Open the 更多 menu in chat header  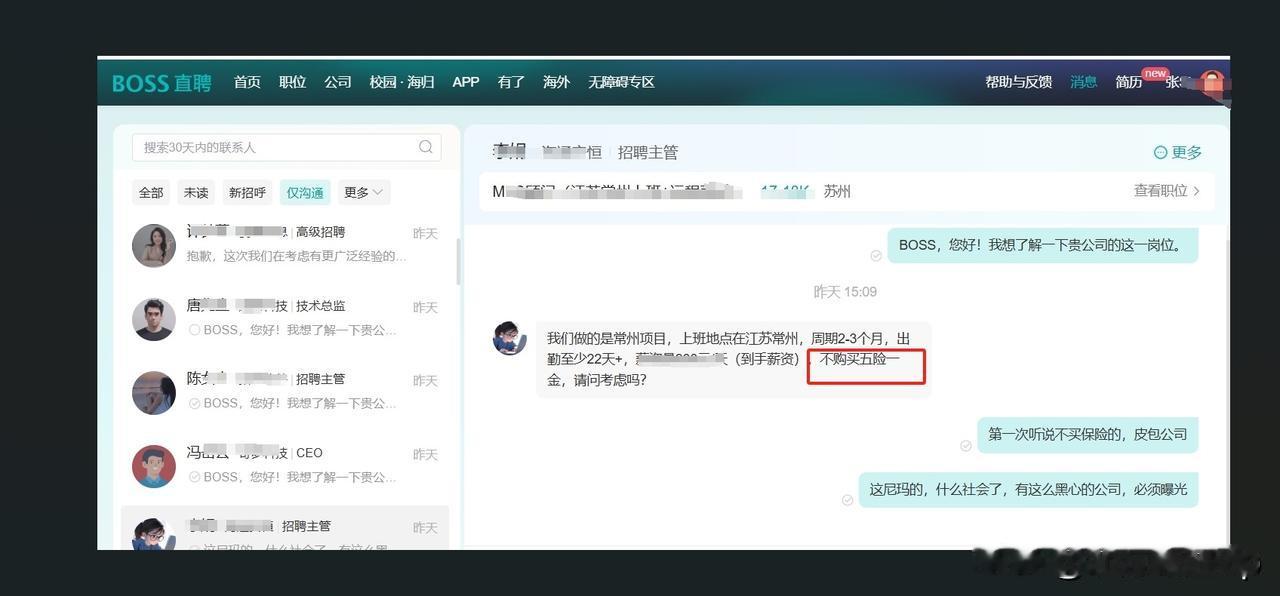click(1178, 153)
